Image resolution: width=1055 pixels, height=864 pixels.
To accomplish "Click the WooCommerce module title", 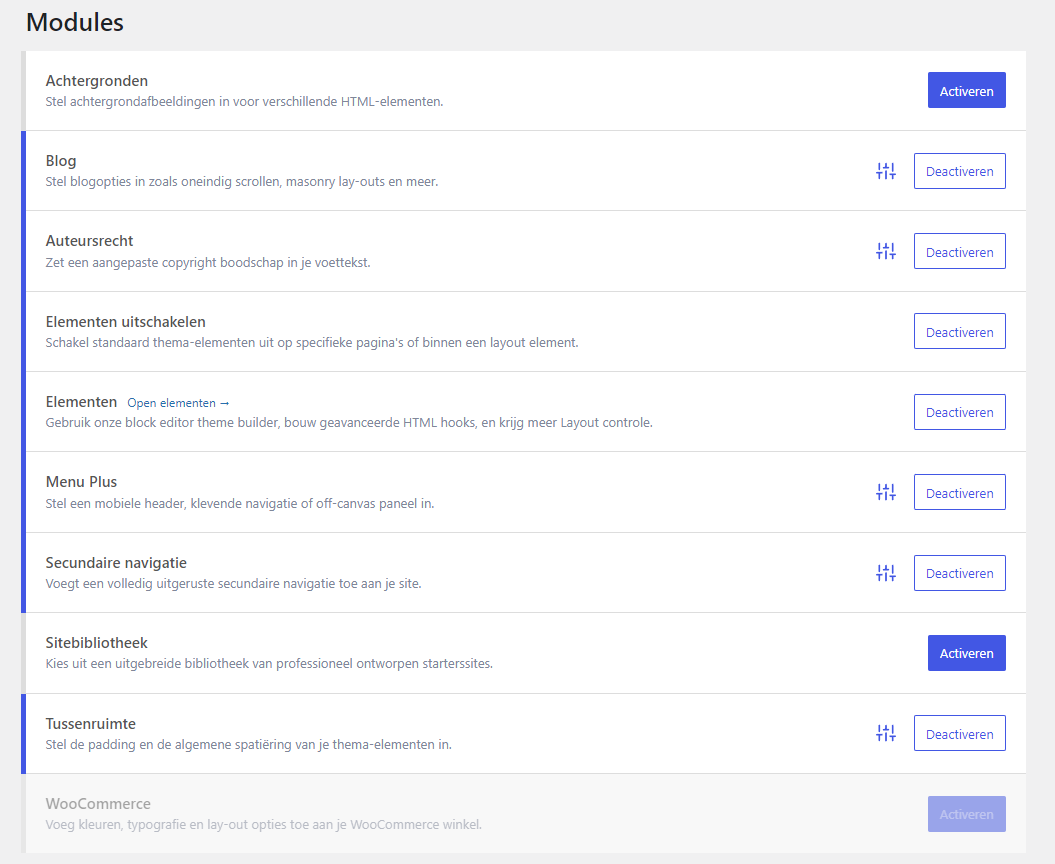I will 98,804.
